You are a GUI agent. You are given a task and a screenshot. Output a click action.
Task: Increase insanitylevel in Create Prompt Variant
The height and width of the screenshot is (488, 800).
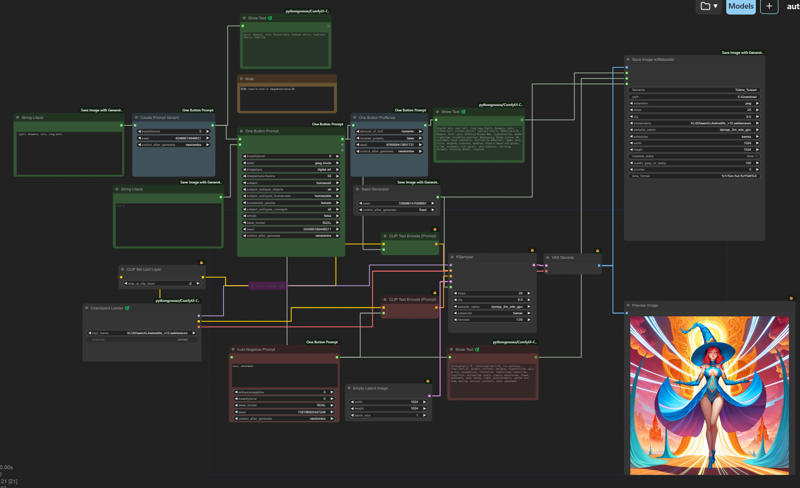[x=207, y=131]
